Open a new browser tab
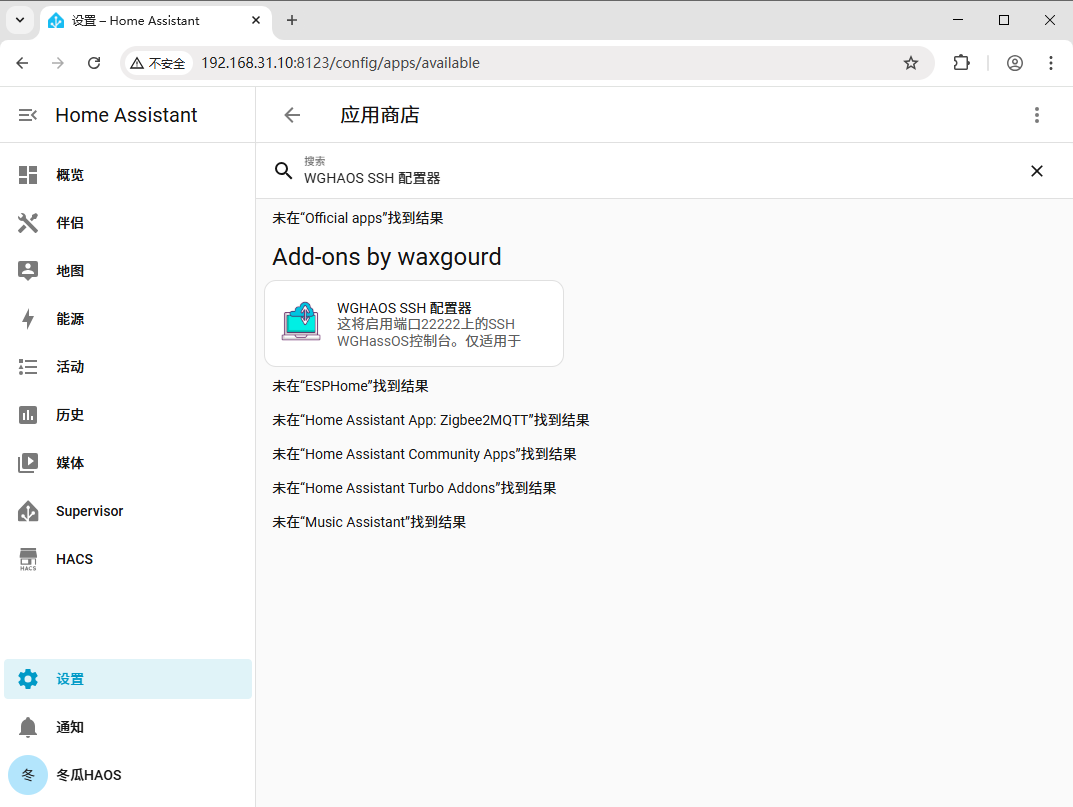1073x807 pixels. 292,21
